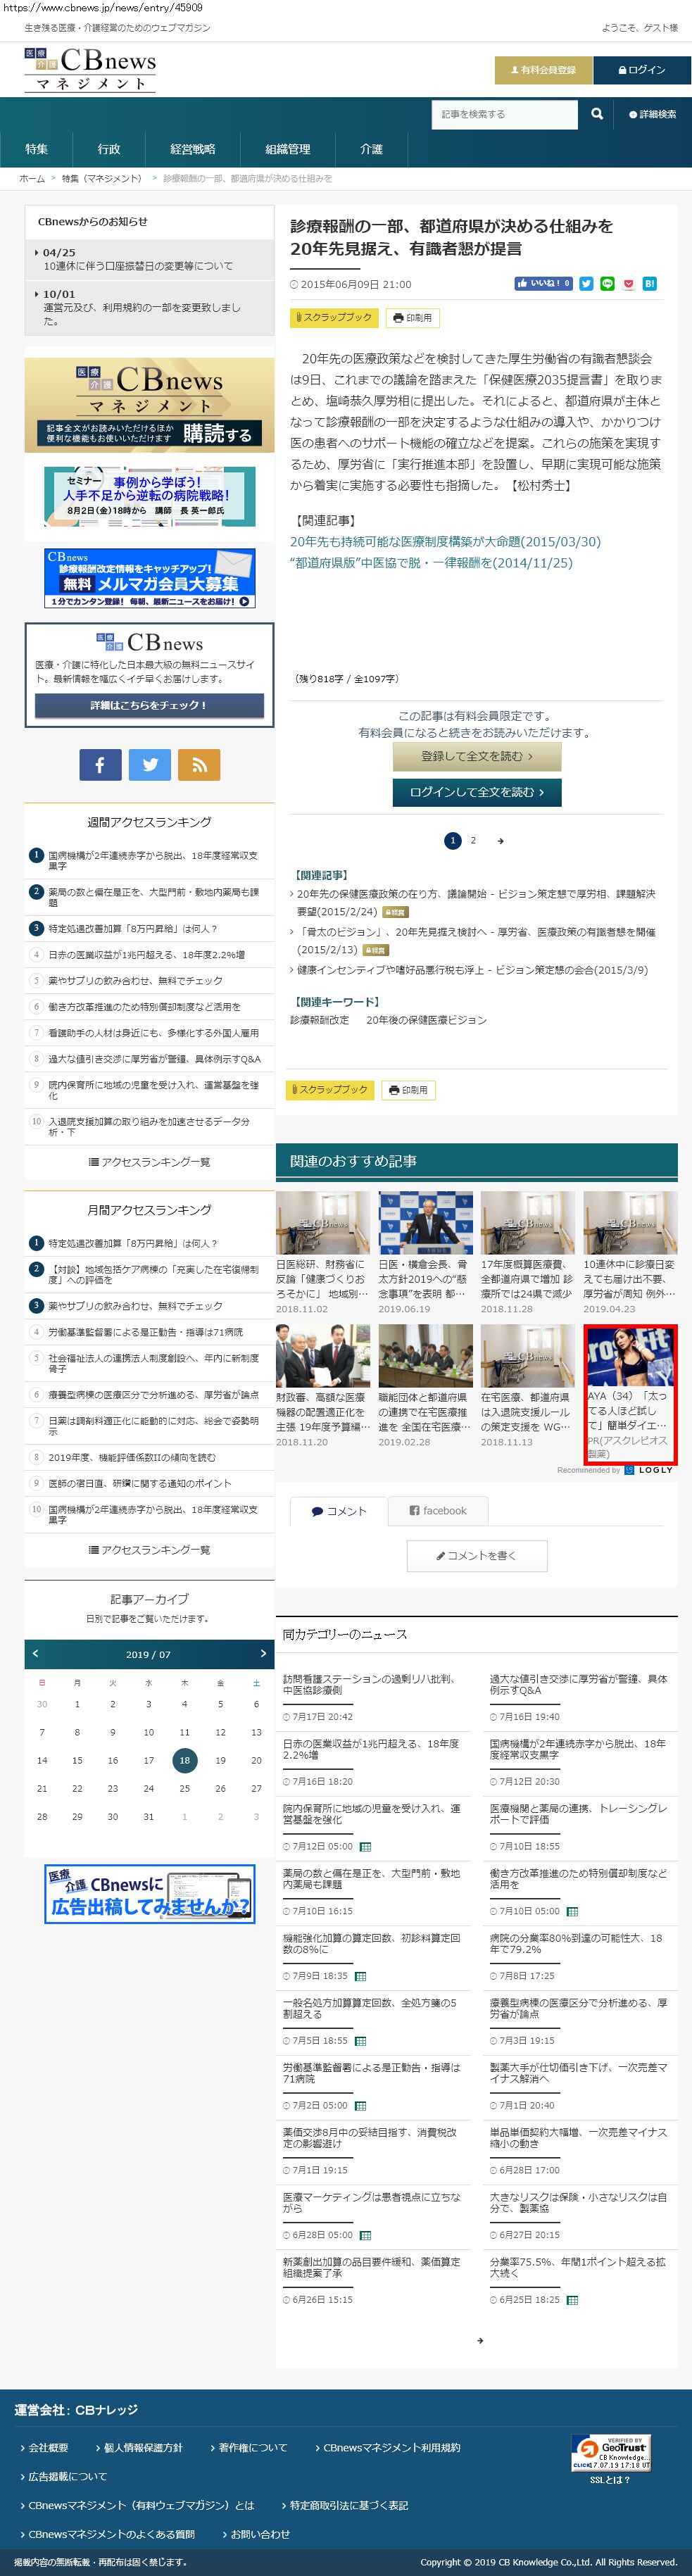This screenshot has height=2576, width=692.
Task: Click the top print 印刷用 button
Action: point(413,318)
